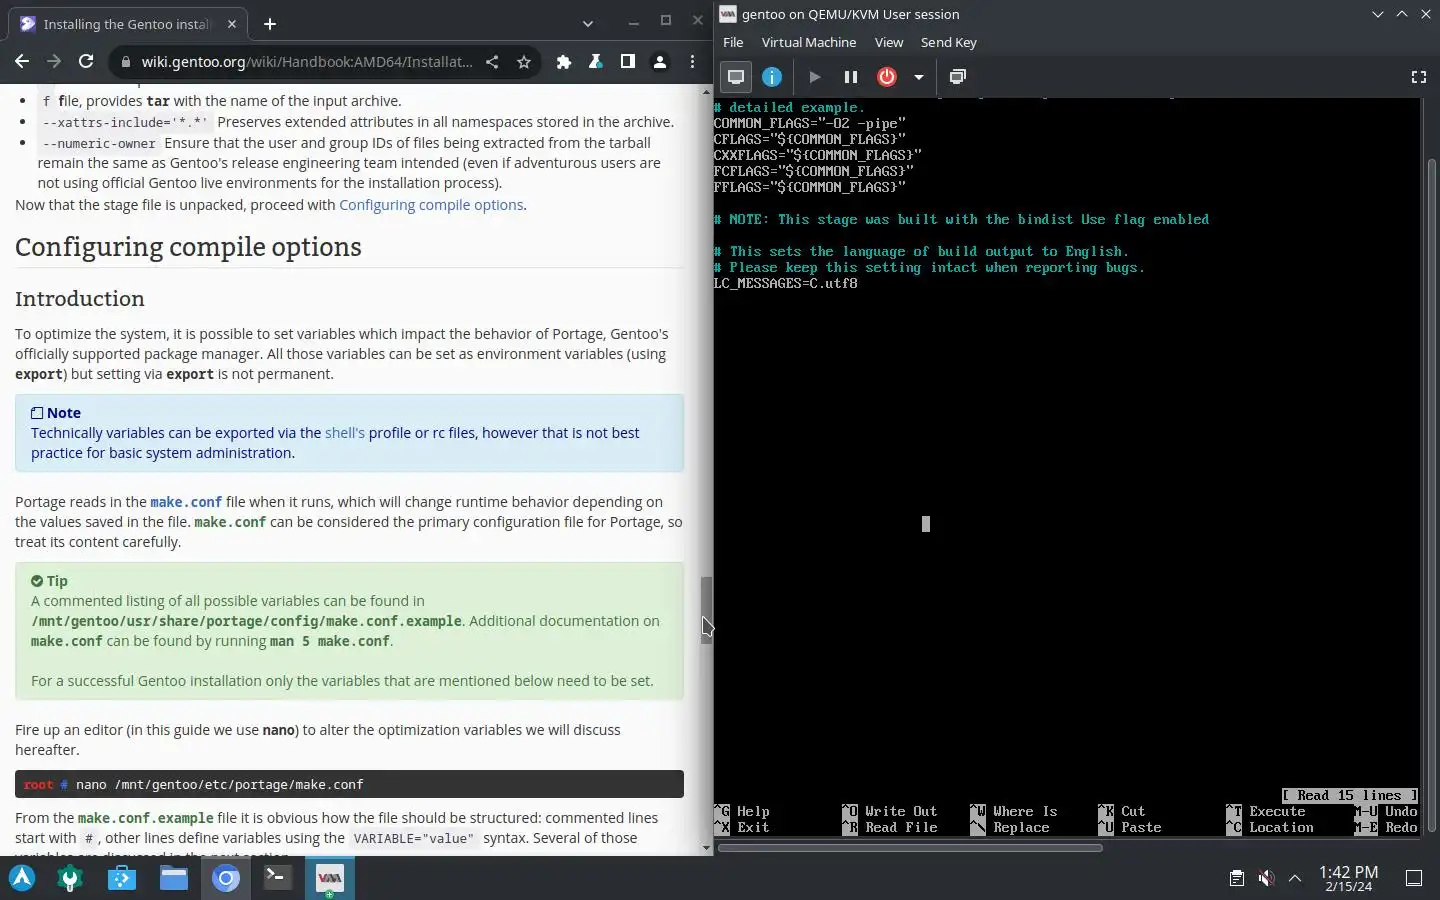Screen dimensions: 1440x900
Task: Open the File menu in virt-manager
Action: click(733, 42)
